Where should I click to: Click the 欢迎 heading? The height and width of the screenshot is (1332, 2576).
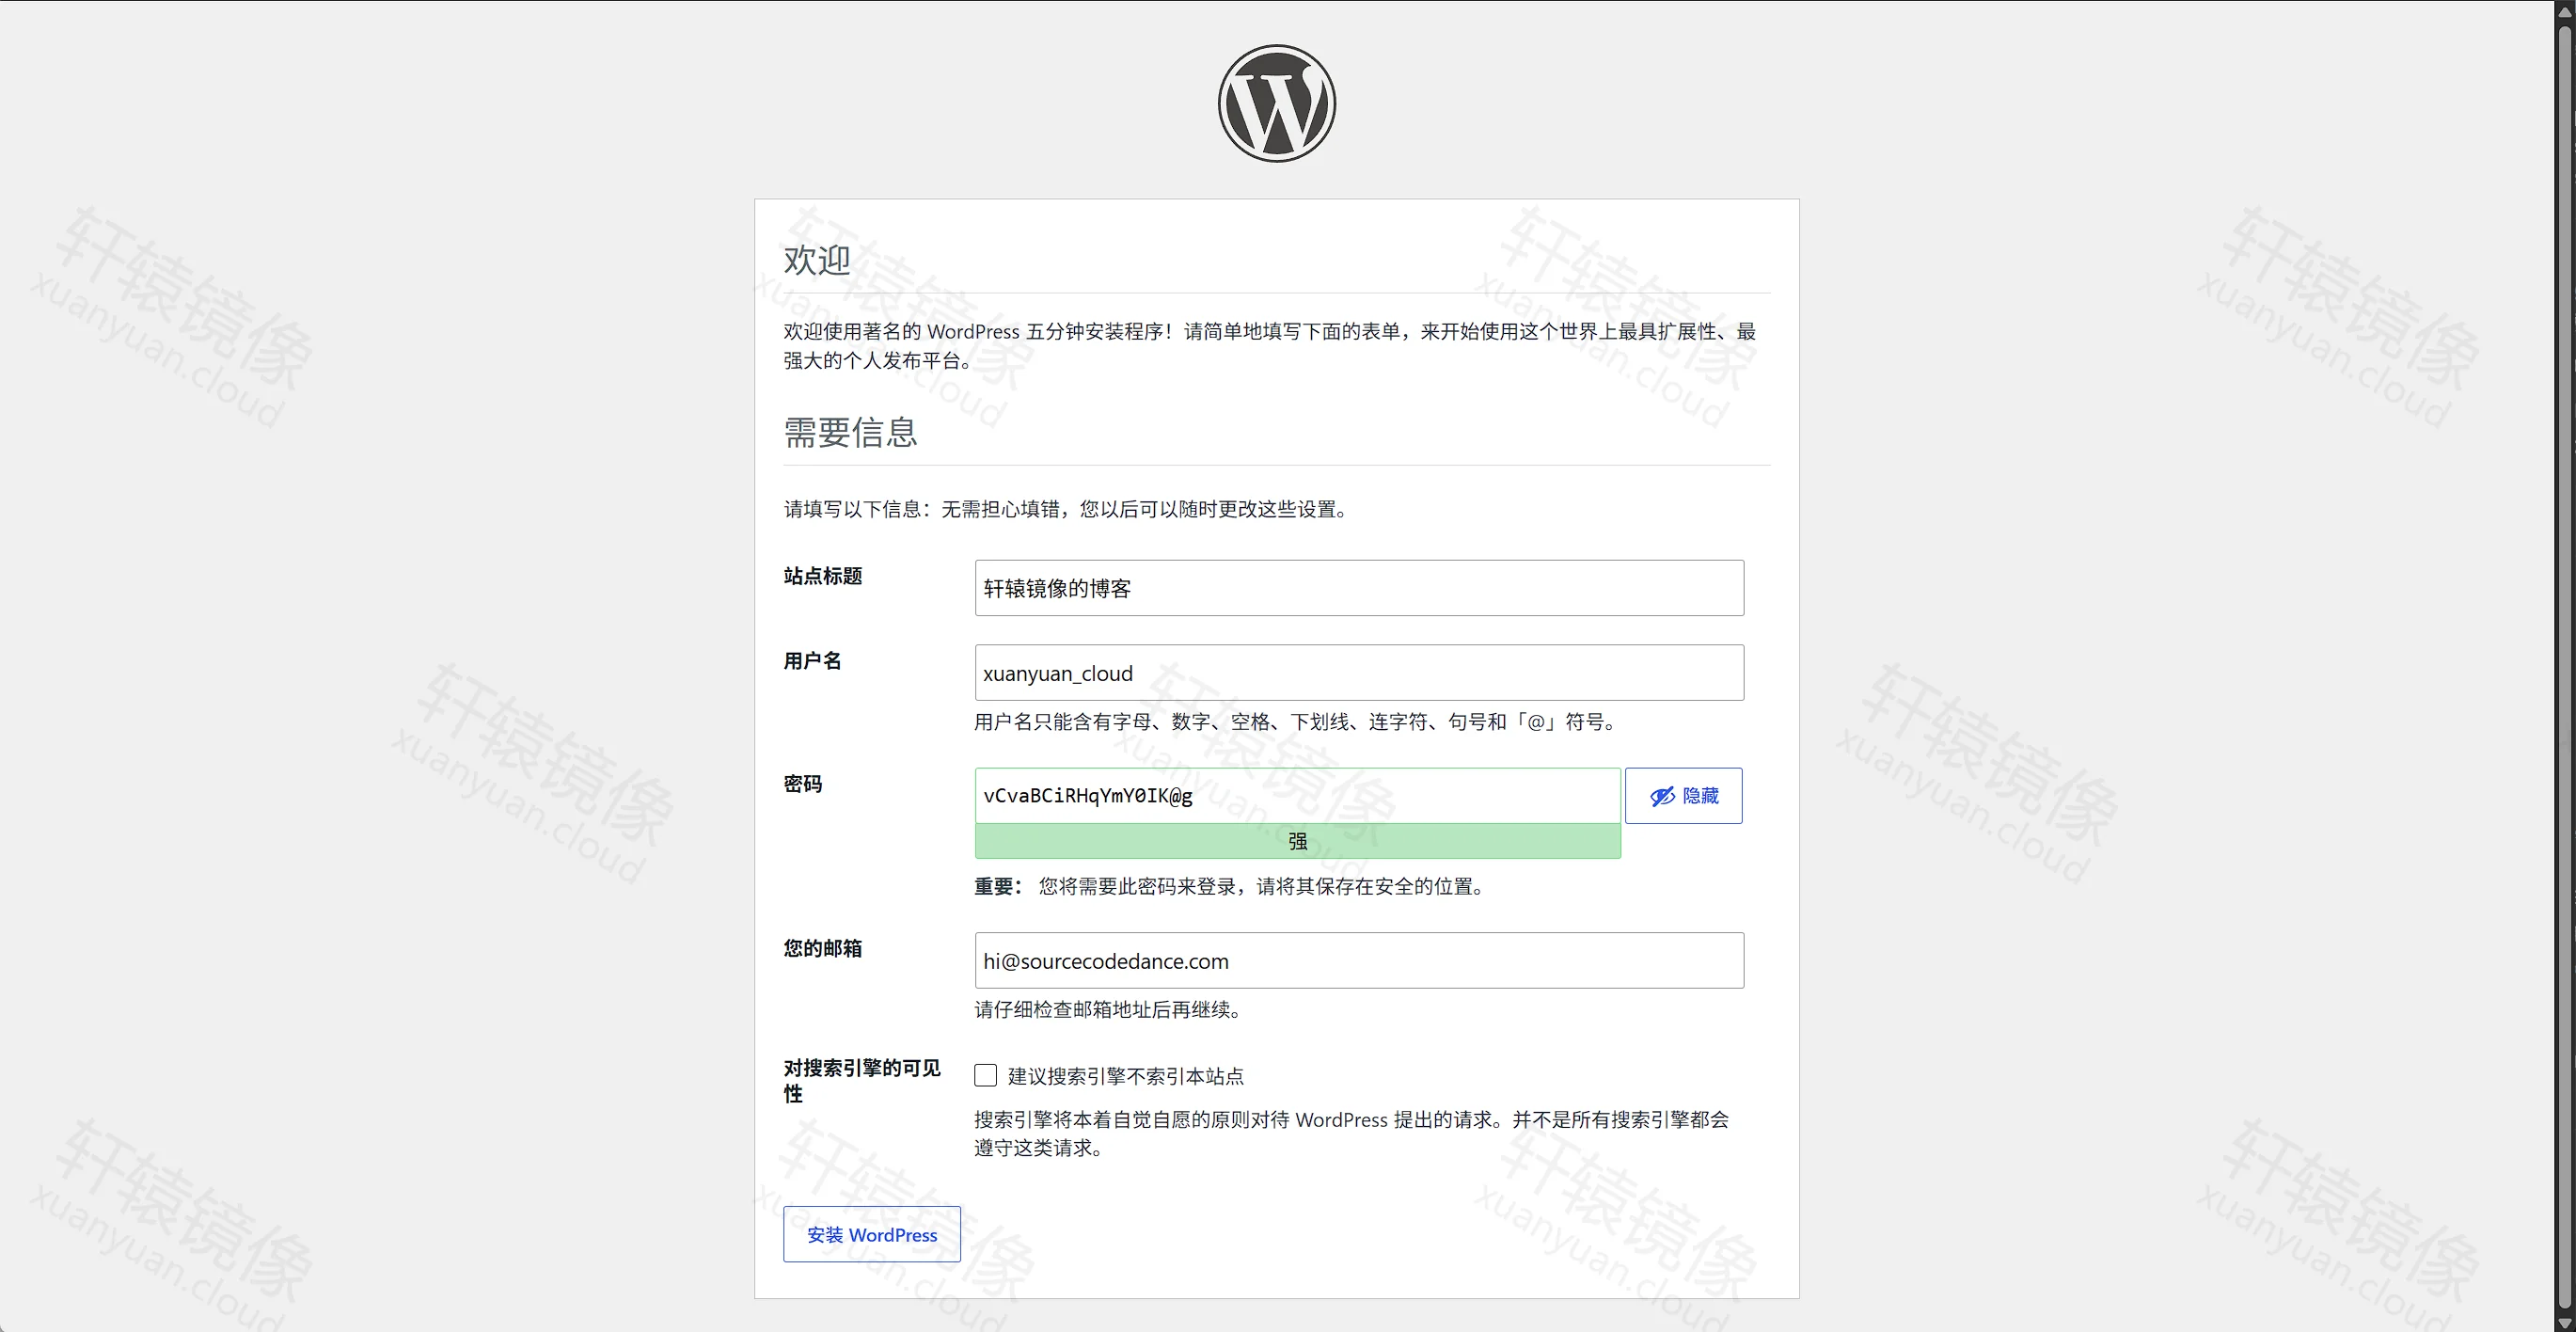(x=816, y=260)
